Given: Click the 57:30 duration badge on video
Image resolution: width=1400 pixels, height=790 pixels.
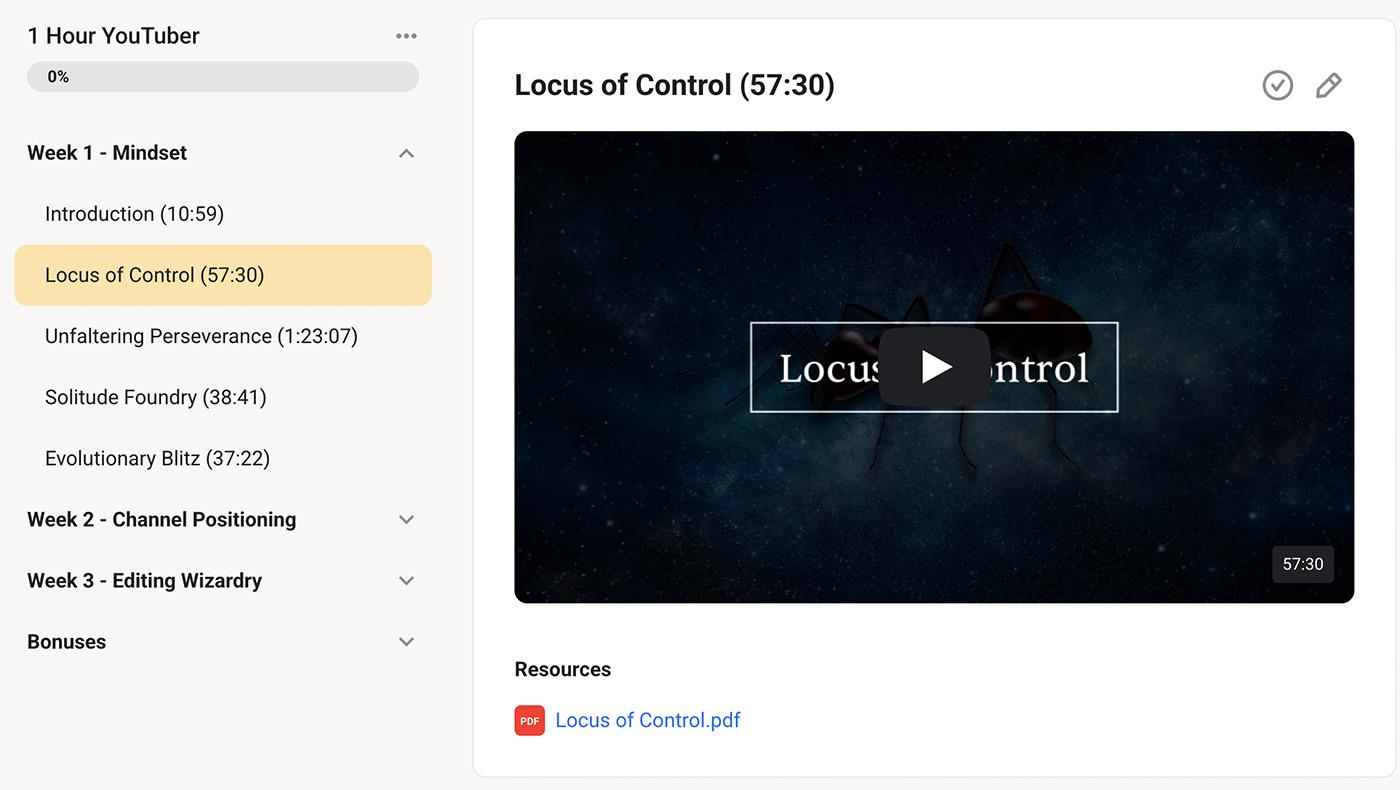Looking at the screenshot, I should tap(1303, 564).
